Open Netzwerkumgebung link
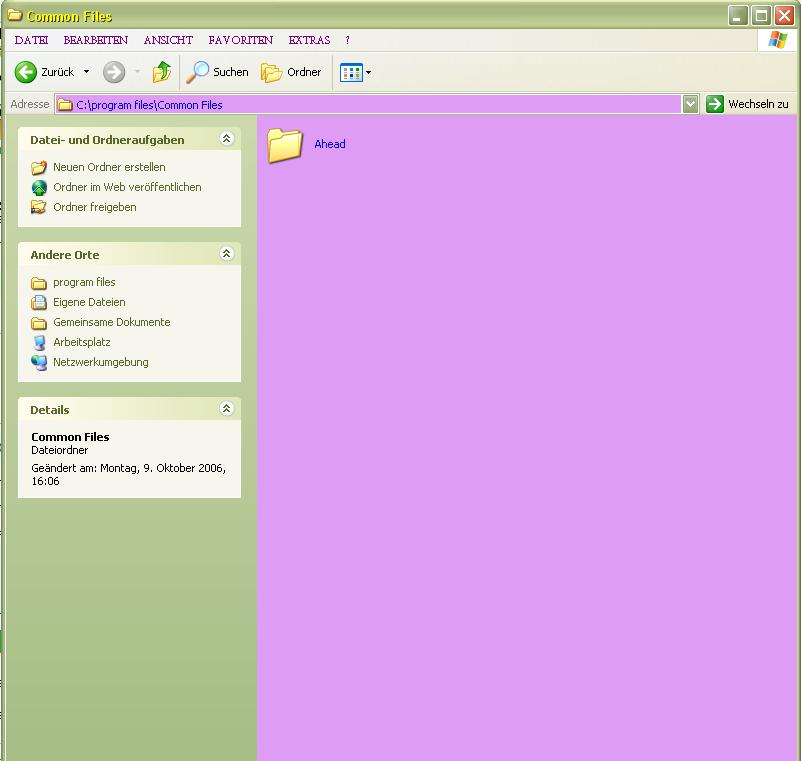The height and width of the screenshot is (761, 801). coord(101,362)
